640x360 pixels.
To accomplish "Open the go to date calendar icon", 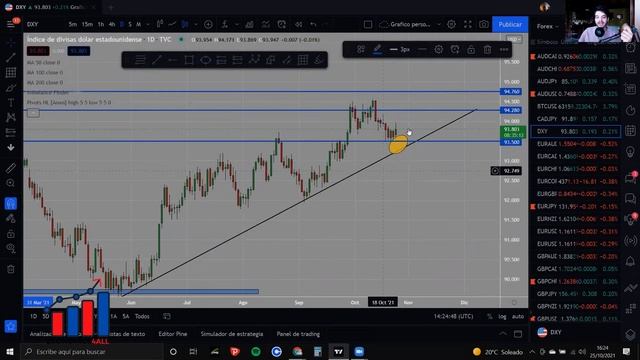I will (x=167, y=316).
